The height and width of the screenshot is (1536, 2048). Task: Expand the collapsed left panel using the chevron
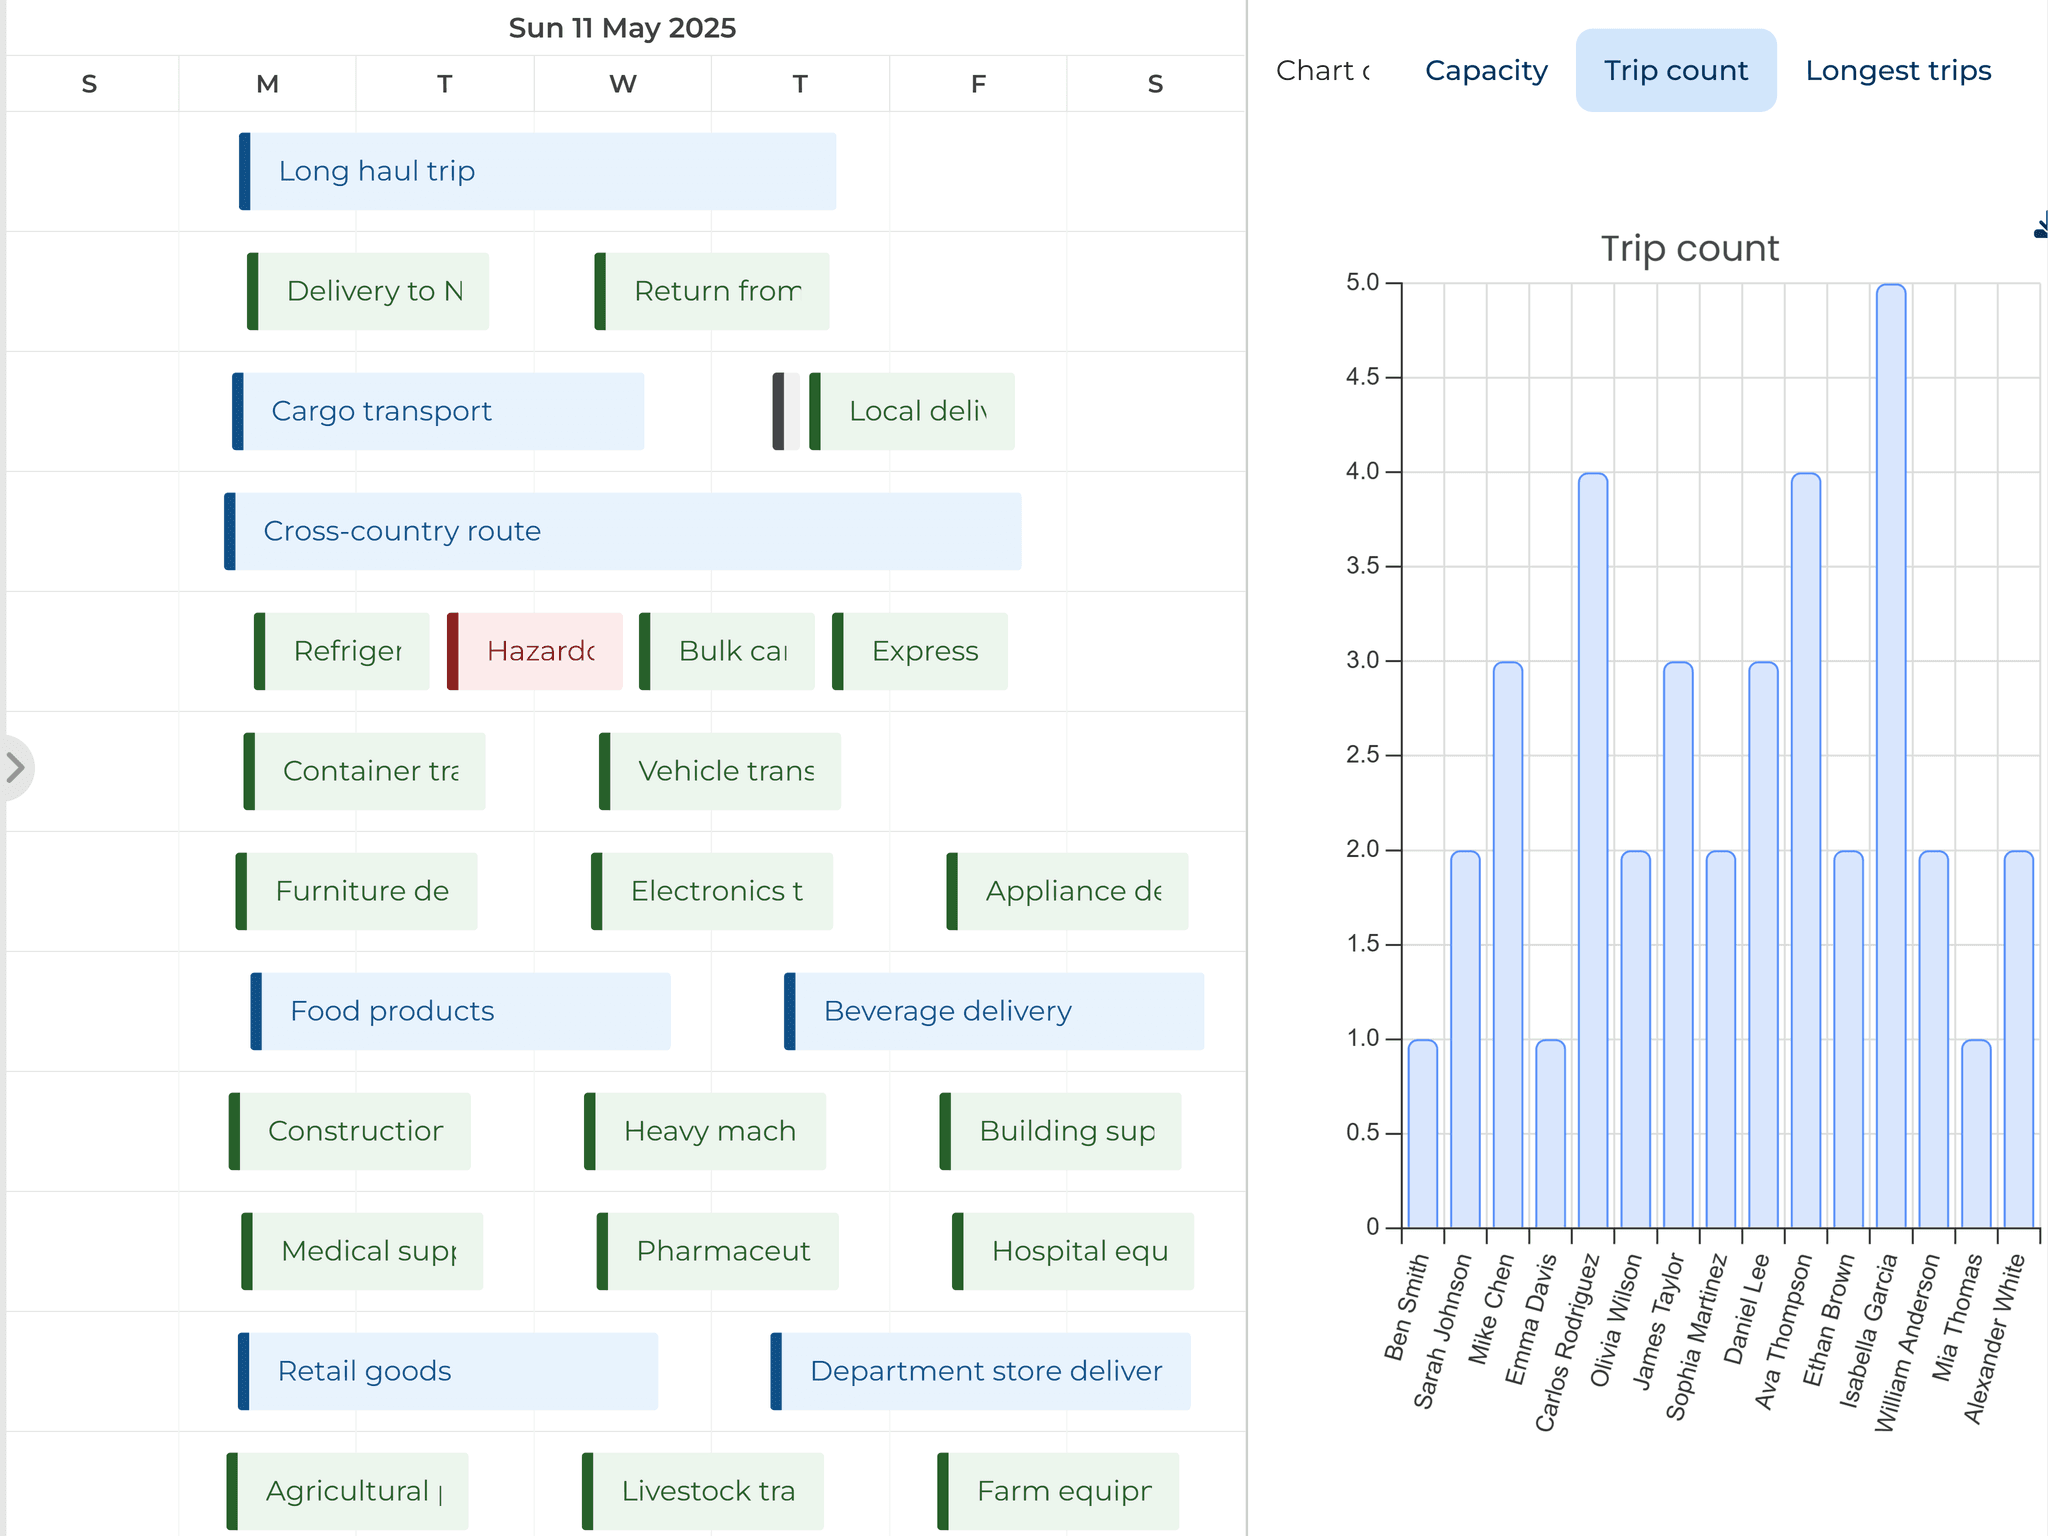[16, 767]
